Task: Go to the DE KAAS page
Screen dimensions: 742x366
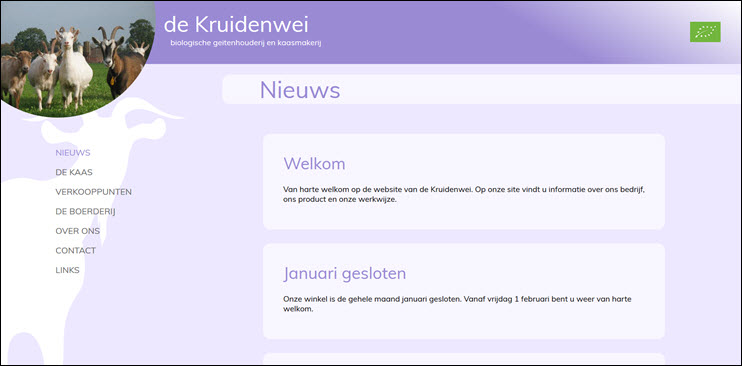Action: coord(74,172)
